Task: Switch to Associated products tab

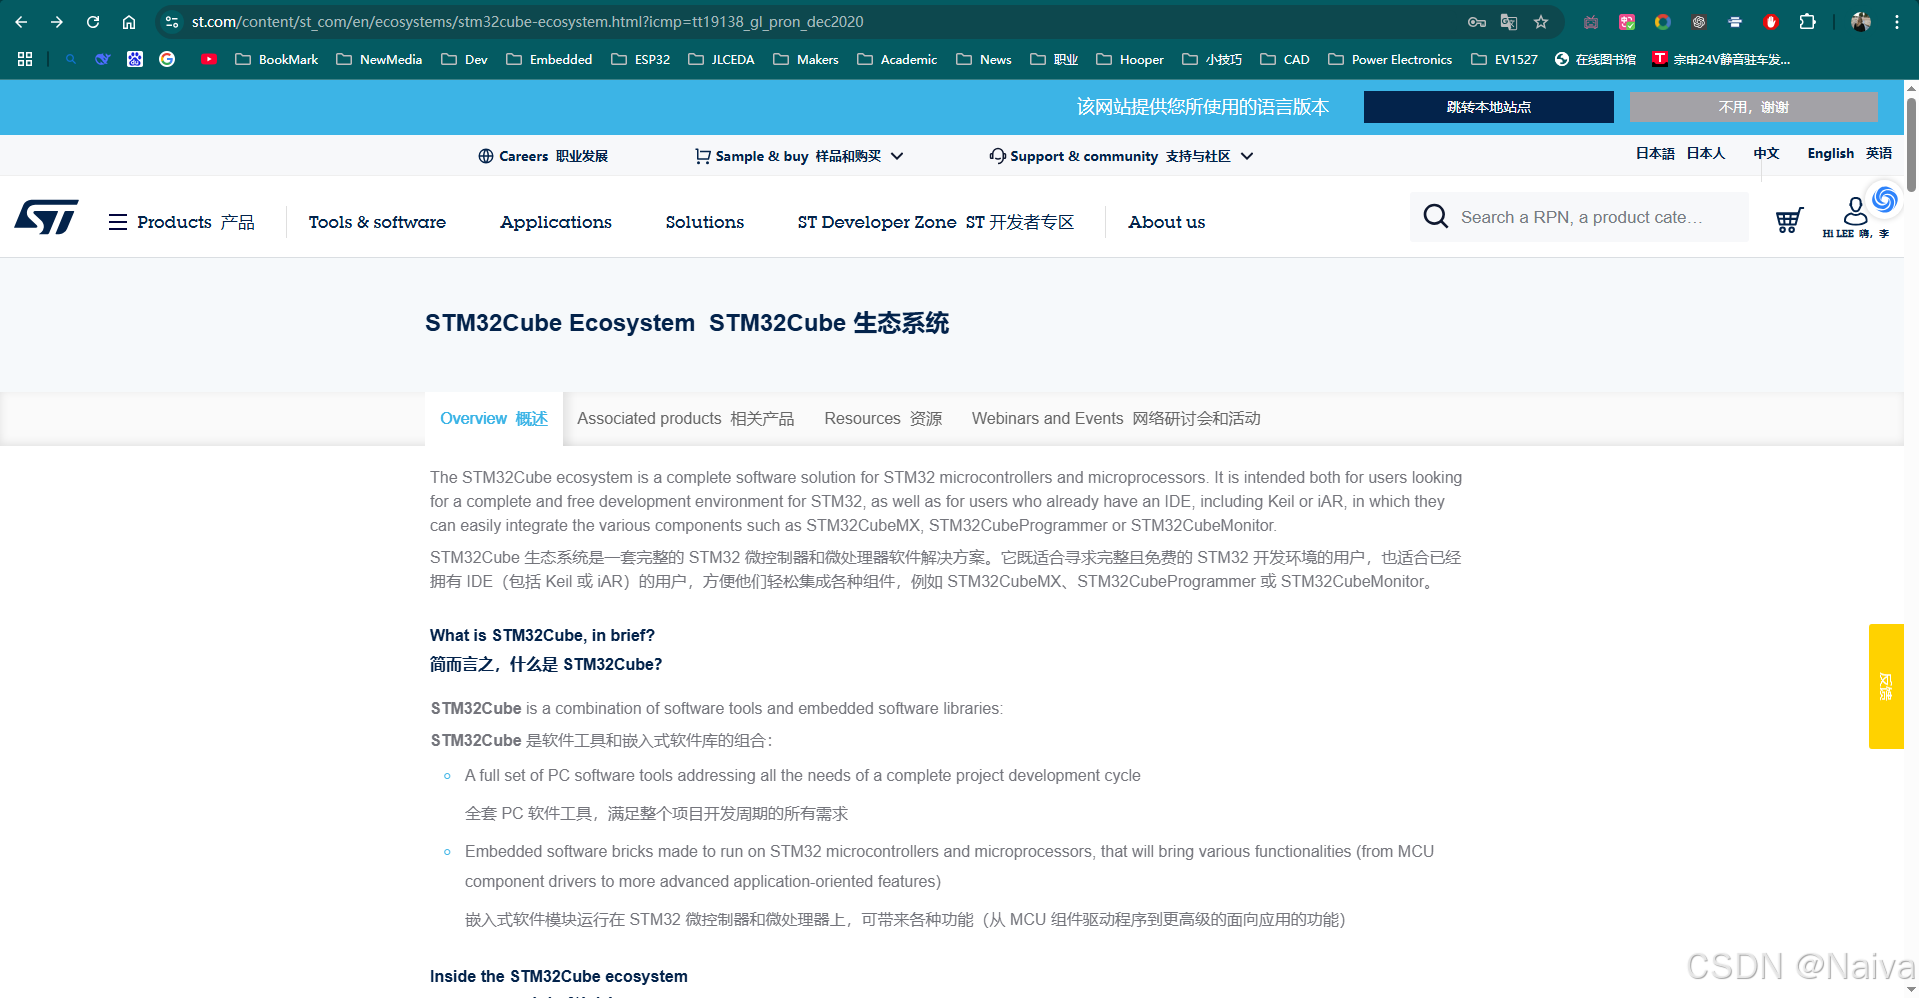Action: click(686, 418)
